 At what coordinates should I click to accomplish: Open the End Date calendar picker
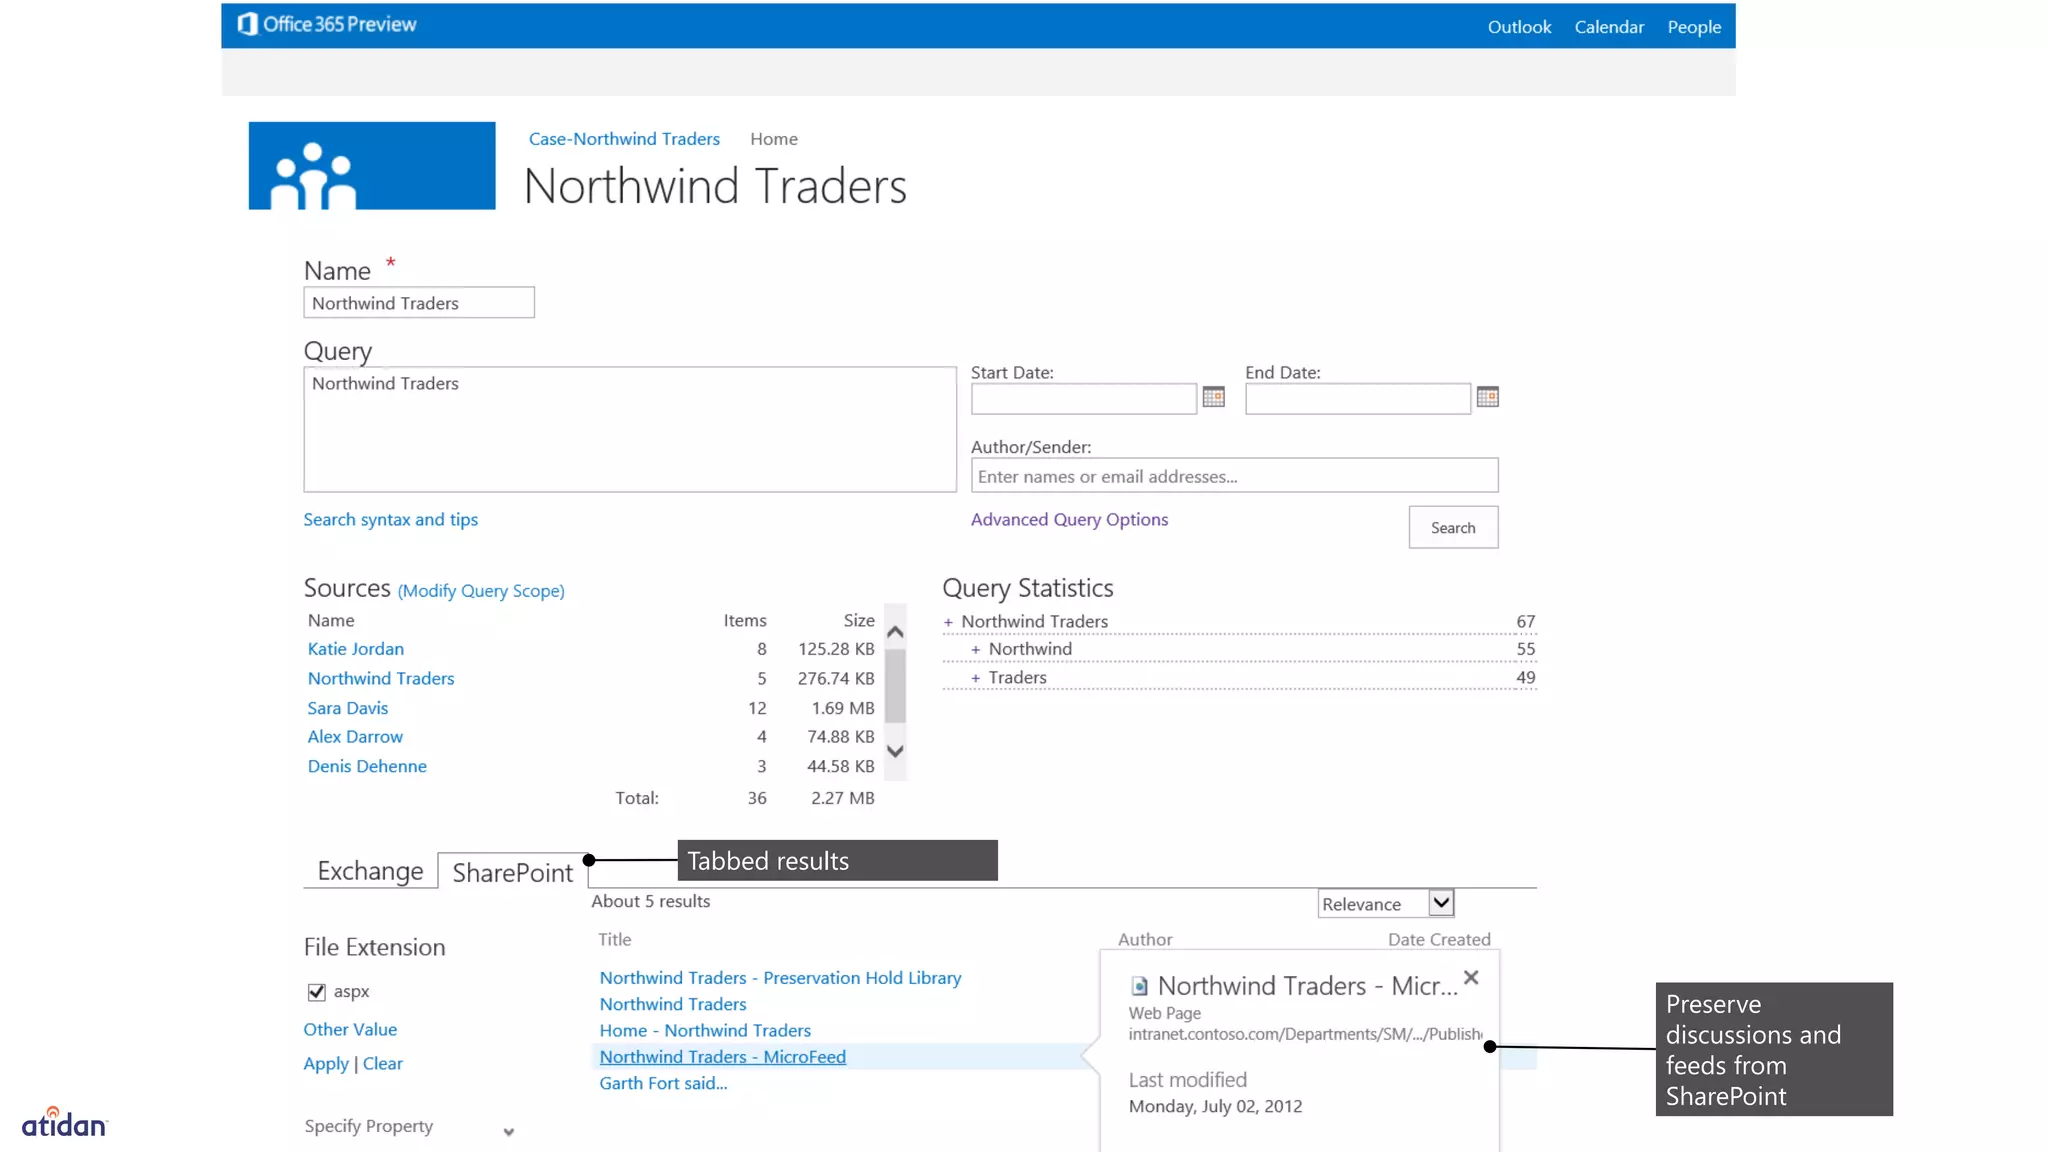click(1487, 397)
